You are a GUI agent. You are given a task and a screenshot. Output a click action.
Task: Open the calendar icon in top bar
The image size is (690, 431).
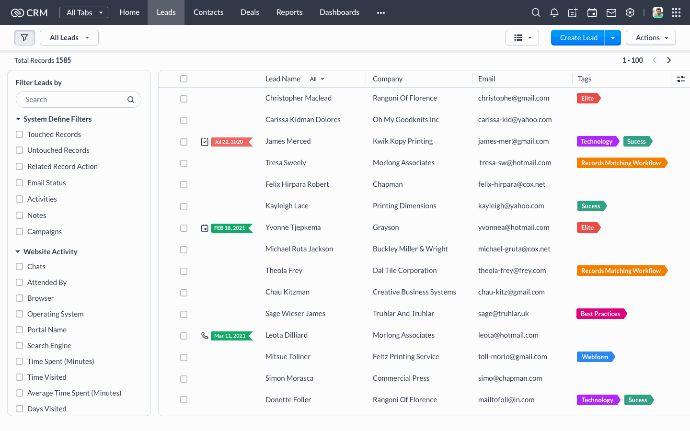tap(592, 13)
